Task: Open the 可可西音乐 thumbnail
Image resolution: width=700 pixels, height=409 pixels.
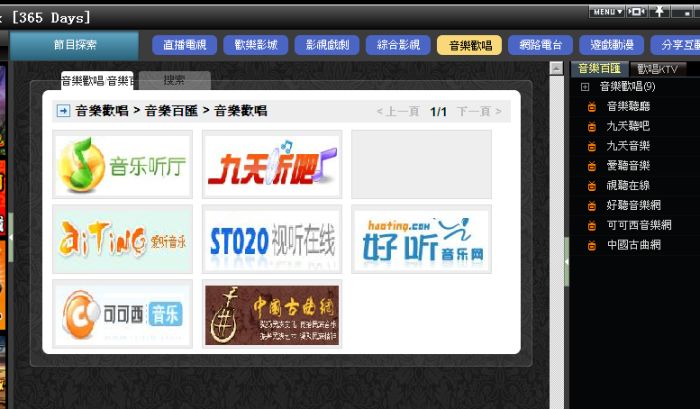Action: [x=122, y=314]
